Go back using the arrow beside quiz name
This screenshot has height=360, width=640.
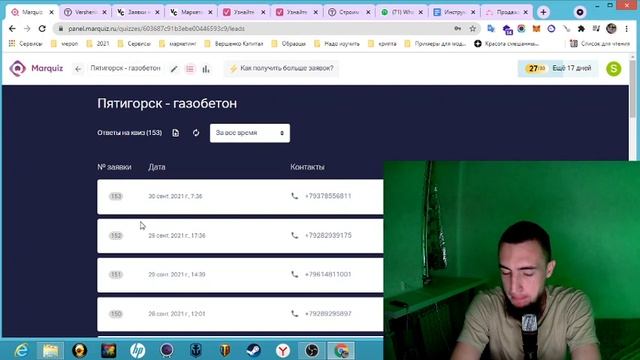(78, 69)
